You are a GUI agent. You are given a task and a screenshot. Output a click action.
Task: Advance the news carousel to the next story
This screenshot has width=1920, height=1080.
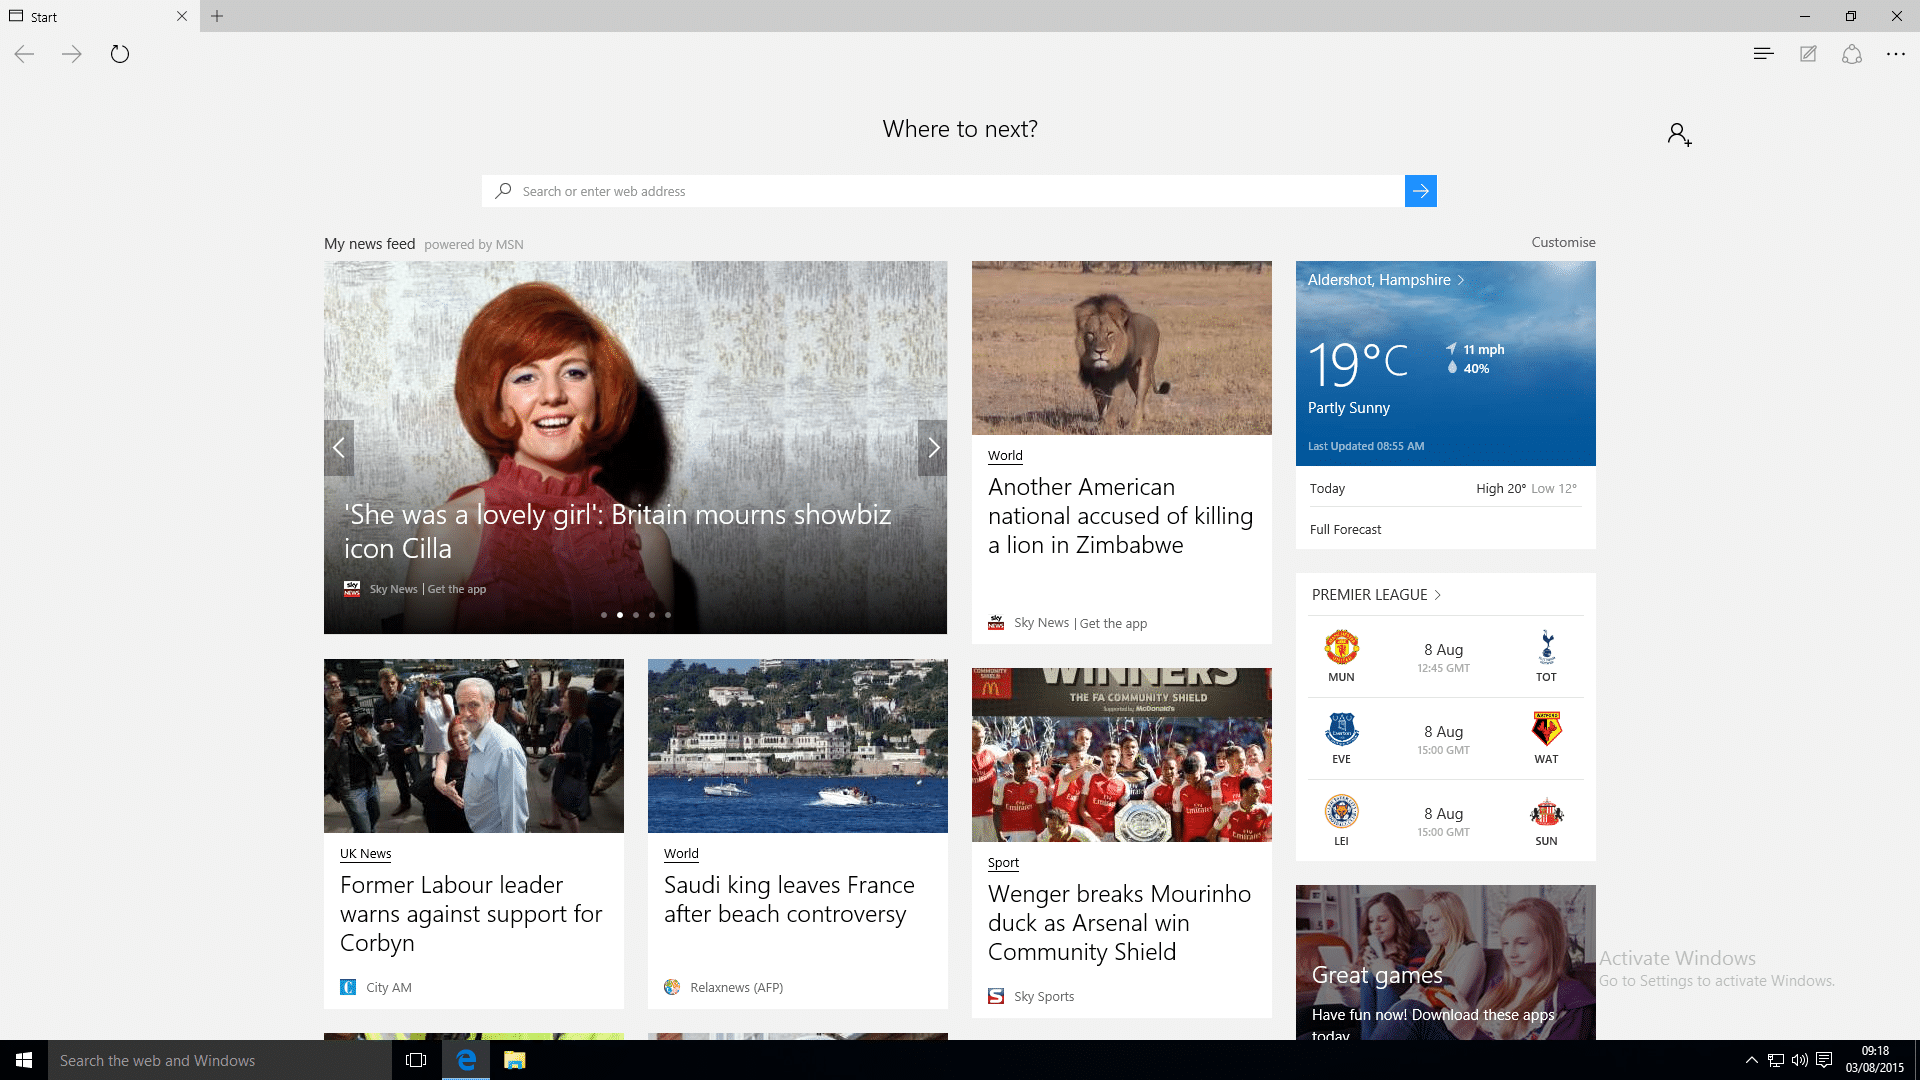click(x=933, y=447)
